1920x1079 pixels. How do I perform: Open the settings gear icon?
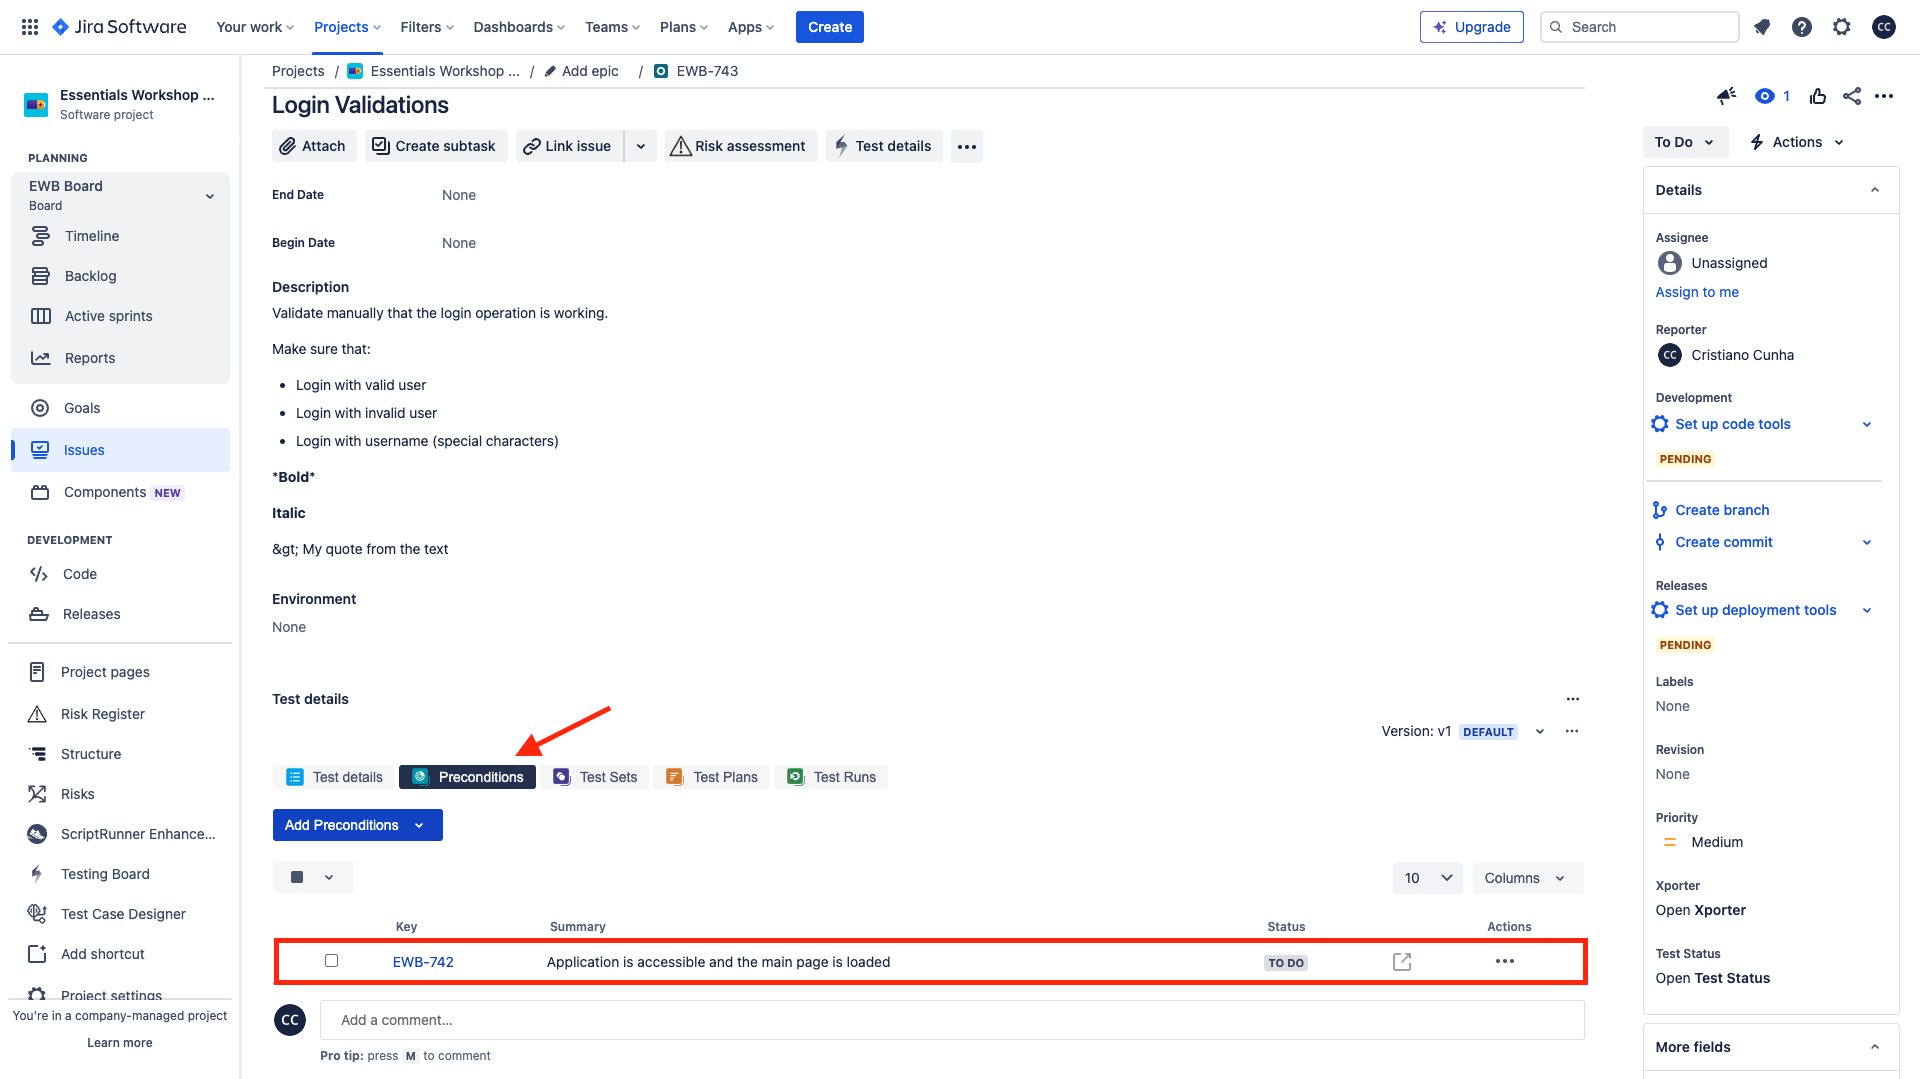click(1842, 27)
